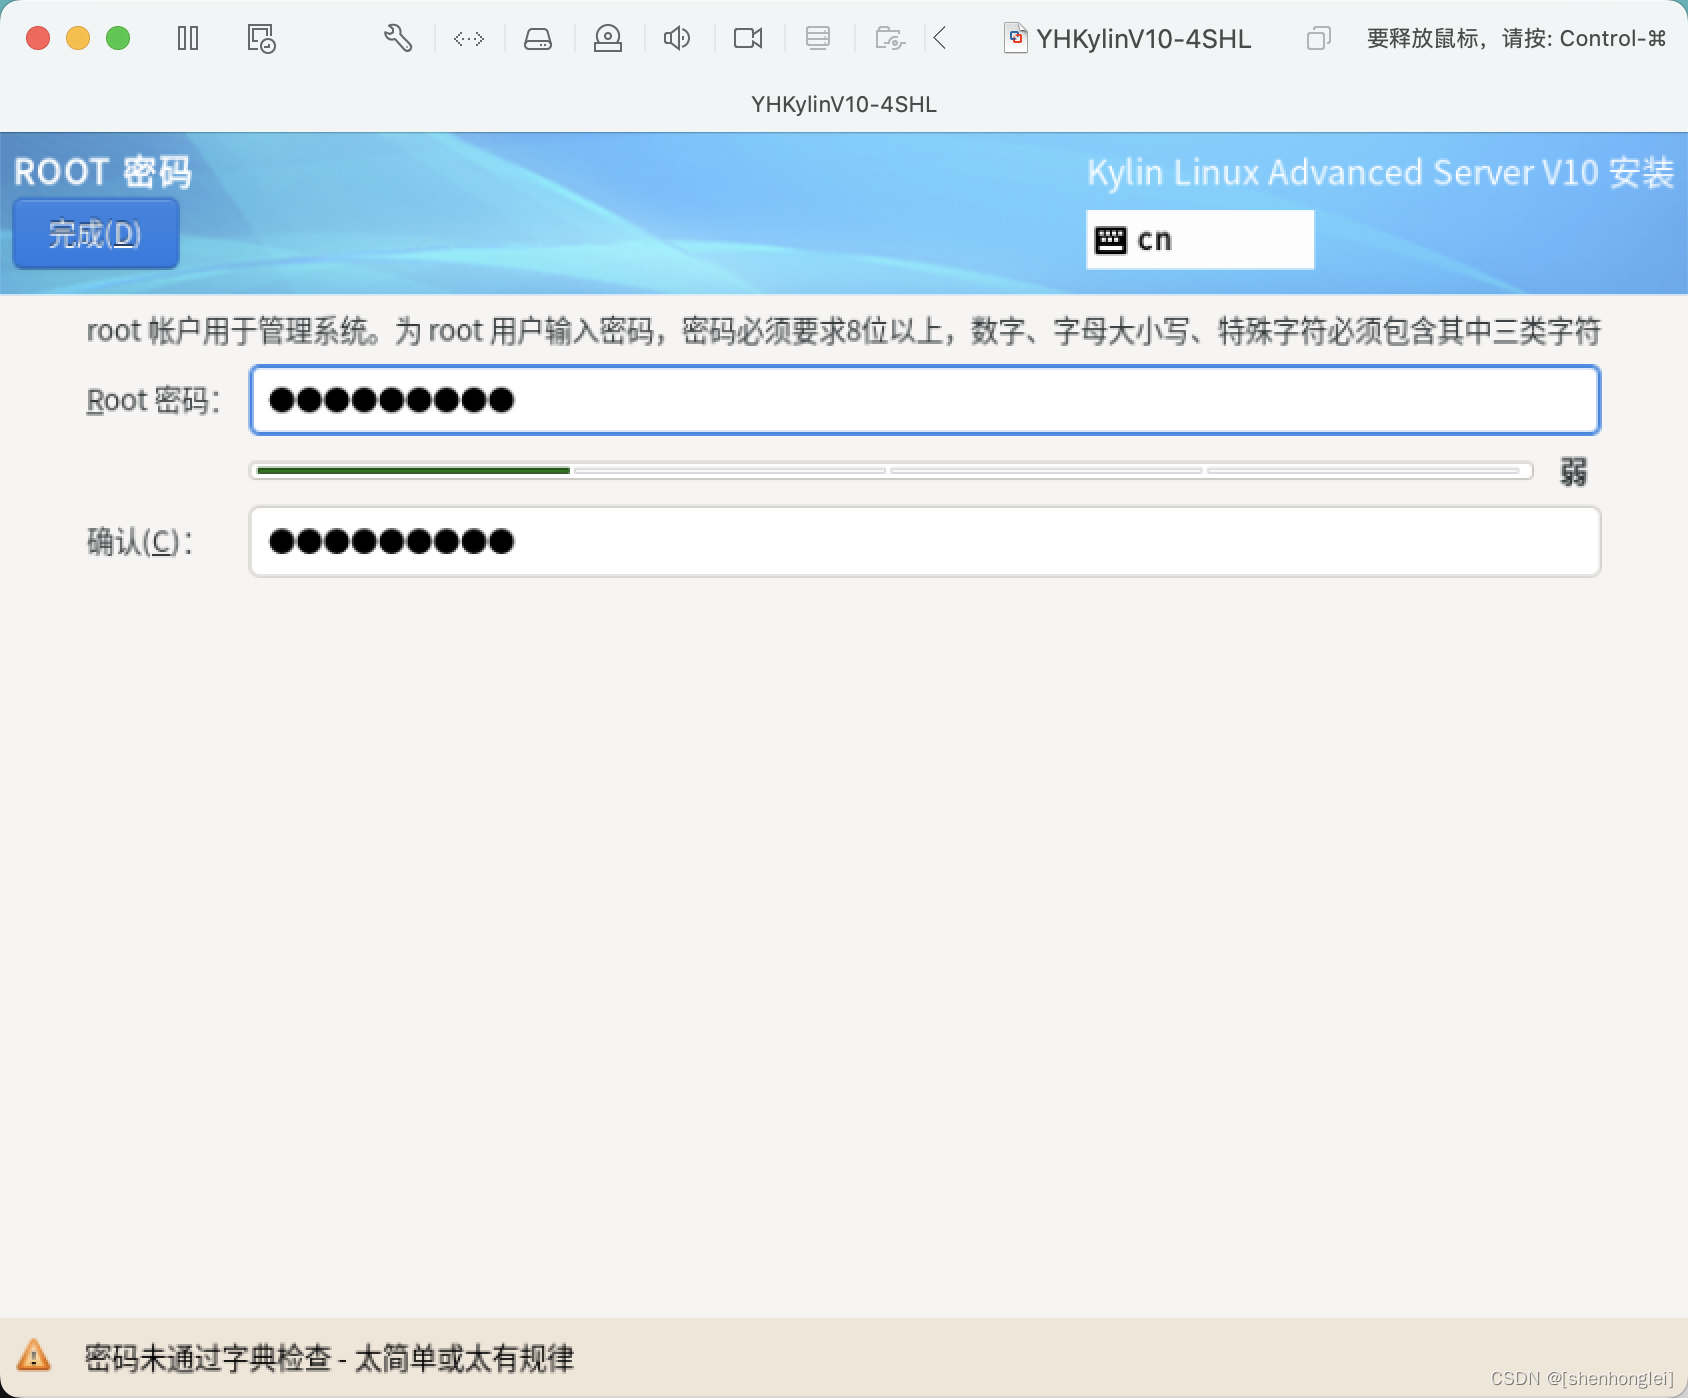Click the root password requirement description
Screen dimensions: 1688x1398
(844, 330)
